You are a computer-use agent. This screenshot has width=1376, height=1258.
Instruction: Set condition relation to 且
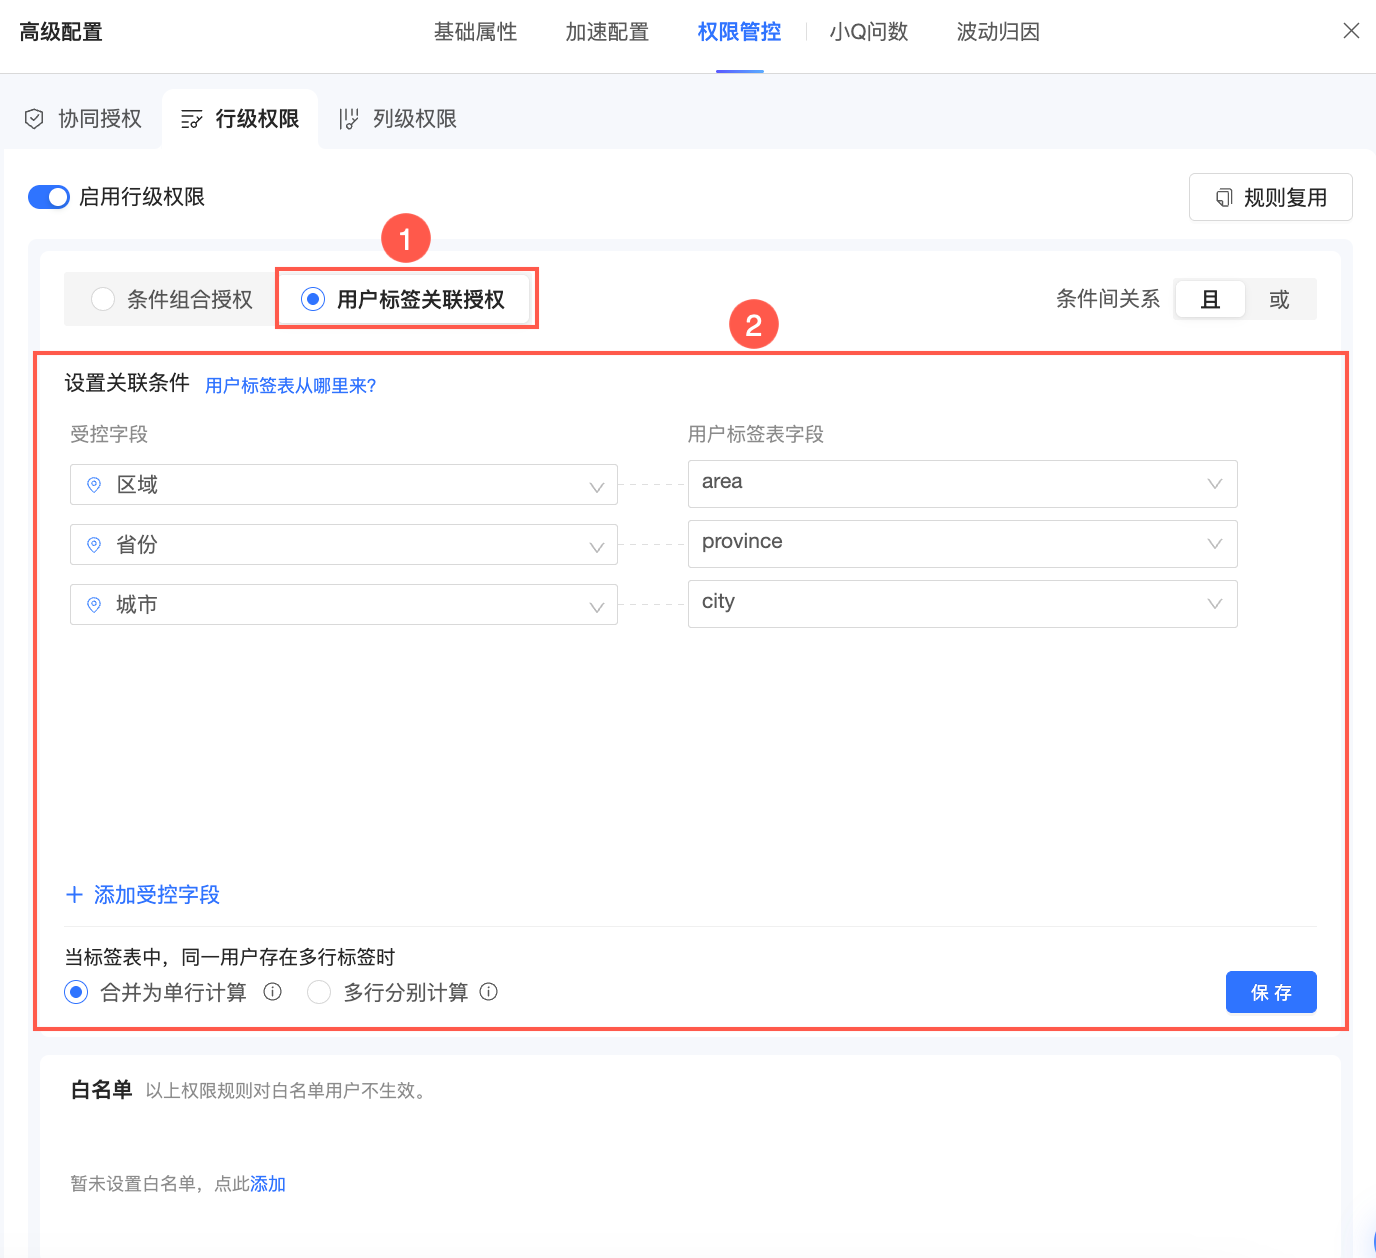pyautogui.click(x=1210, y=299)
